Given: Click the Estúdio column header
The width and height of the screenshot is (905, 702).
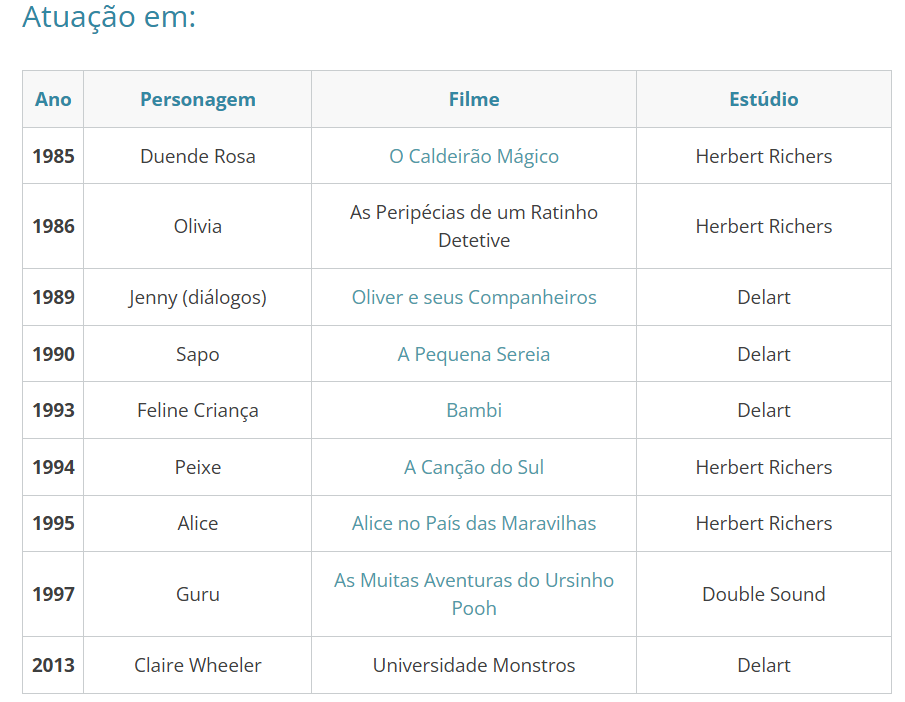Looking at the screenshot, I should (x=764, y=99).
